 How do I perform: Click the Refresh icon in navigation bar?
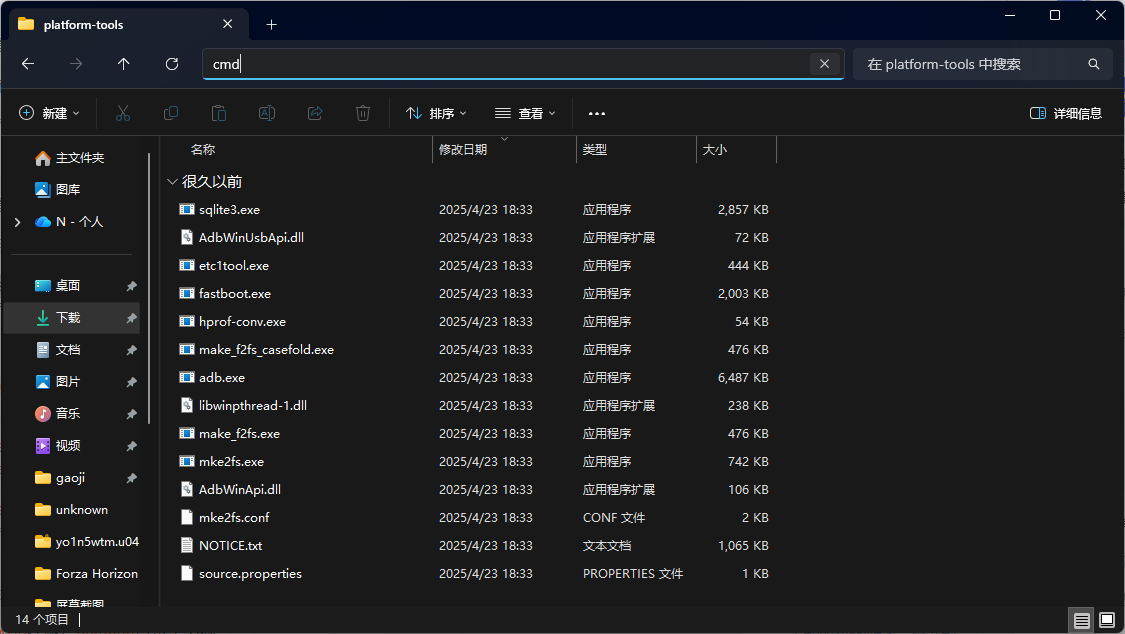[172, 64]
